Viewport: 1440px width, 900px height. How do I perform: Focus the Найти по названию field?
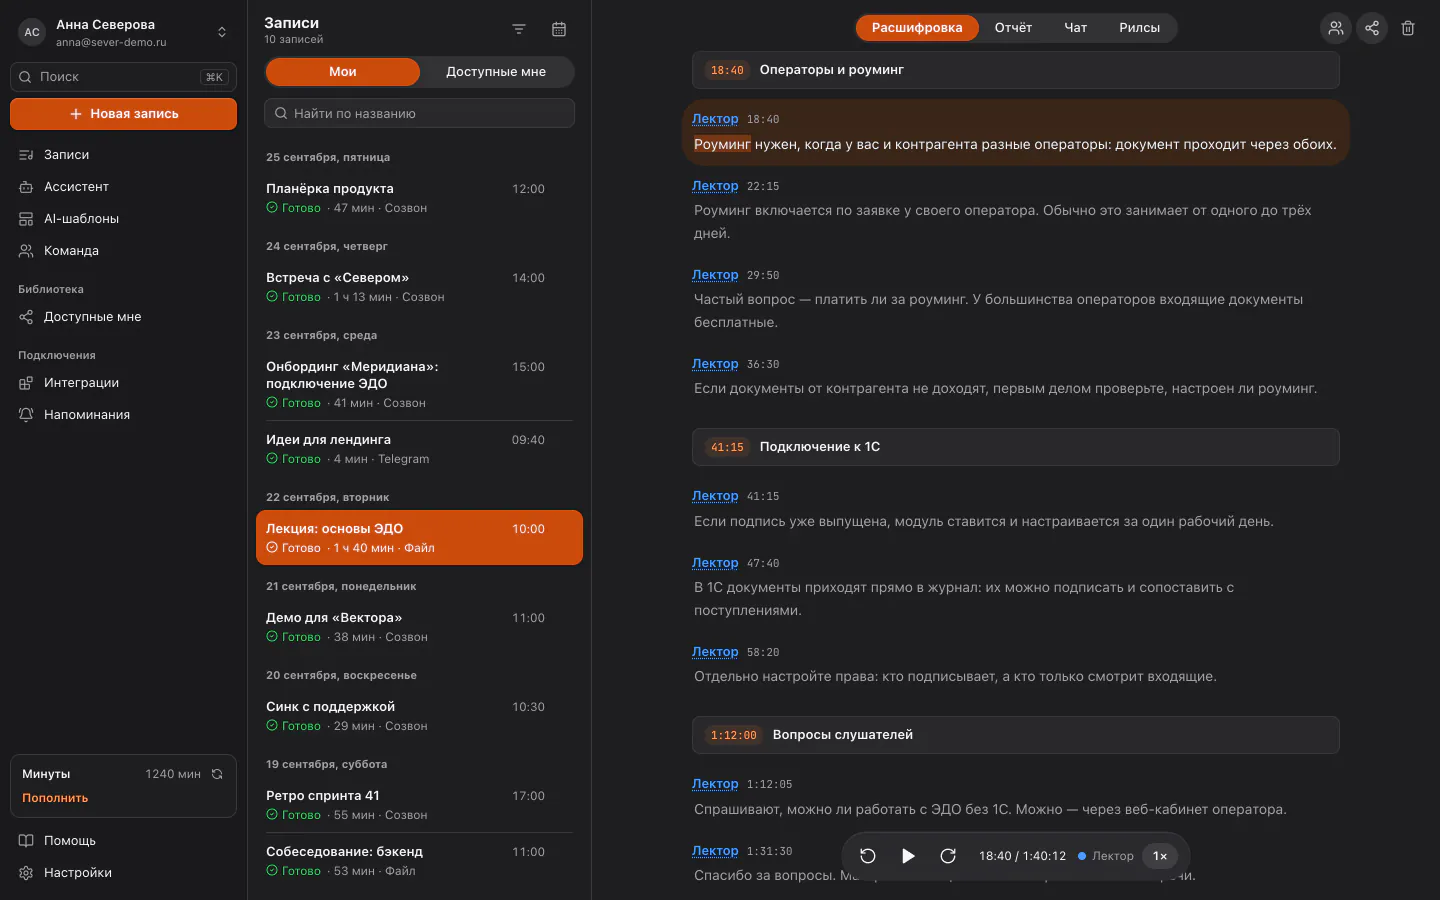click(x=419, y=113)
